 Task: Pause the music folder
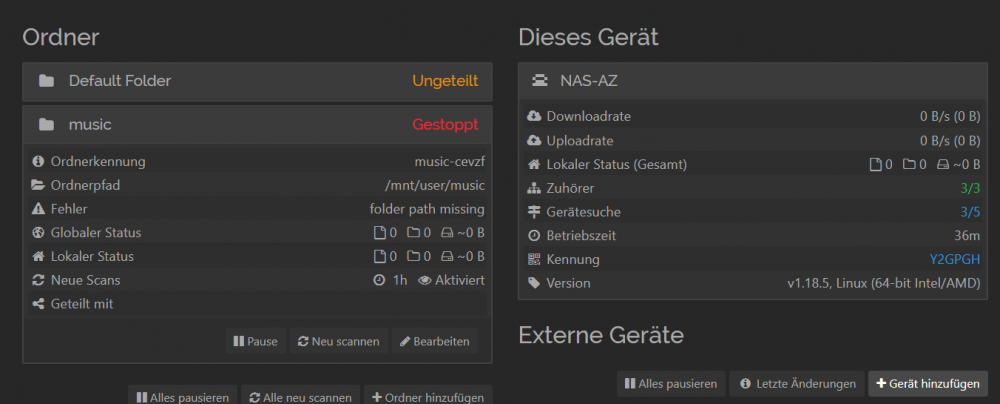(x=256, y=341)
